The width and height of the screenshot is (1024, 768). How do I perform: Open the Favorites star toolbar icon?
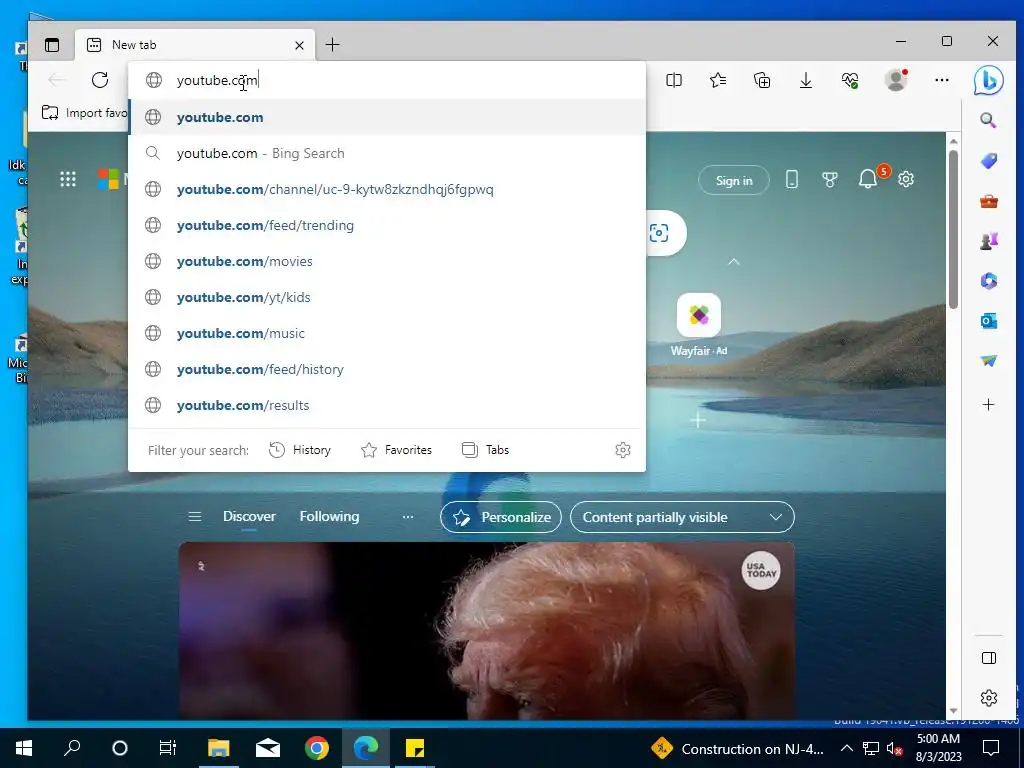pyautogui.click(x=718, y=80)
